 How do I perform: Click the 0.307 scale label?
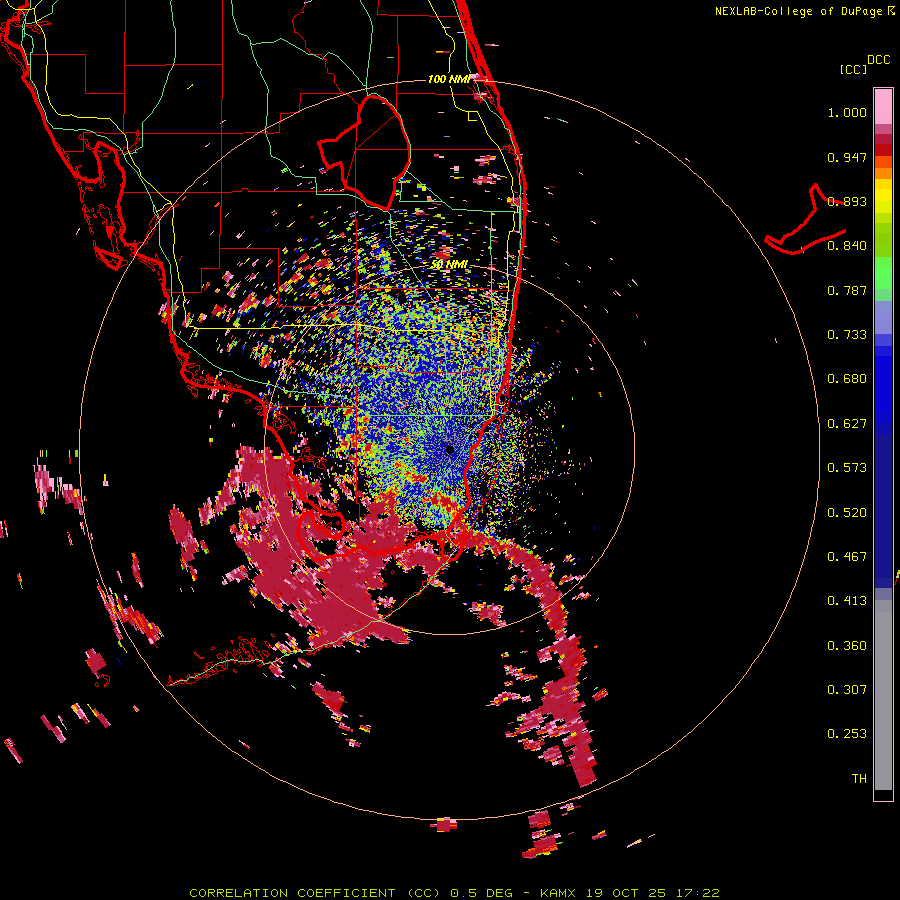847,689
